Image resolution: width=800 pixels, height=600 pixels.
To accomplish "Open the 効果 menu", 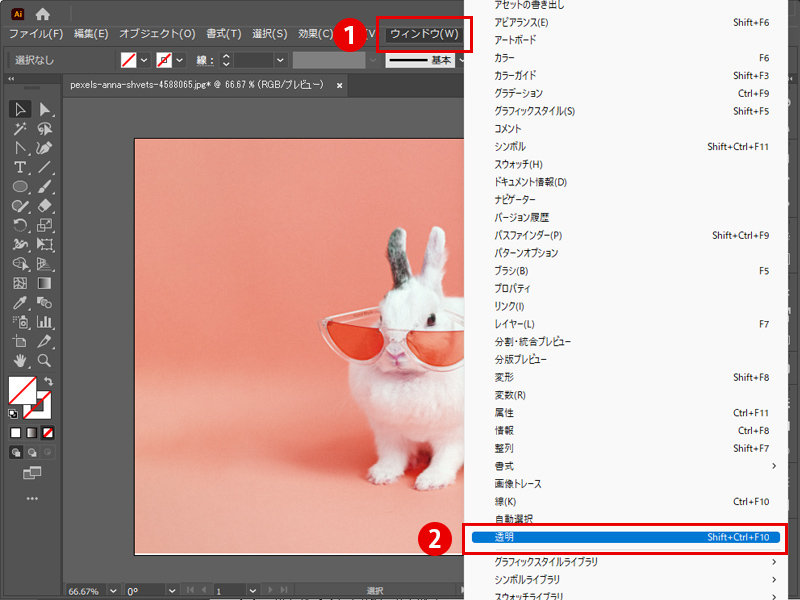I will coord(313,33).
